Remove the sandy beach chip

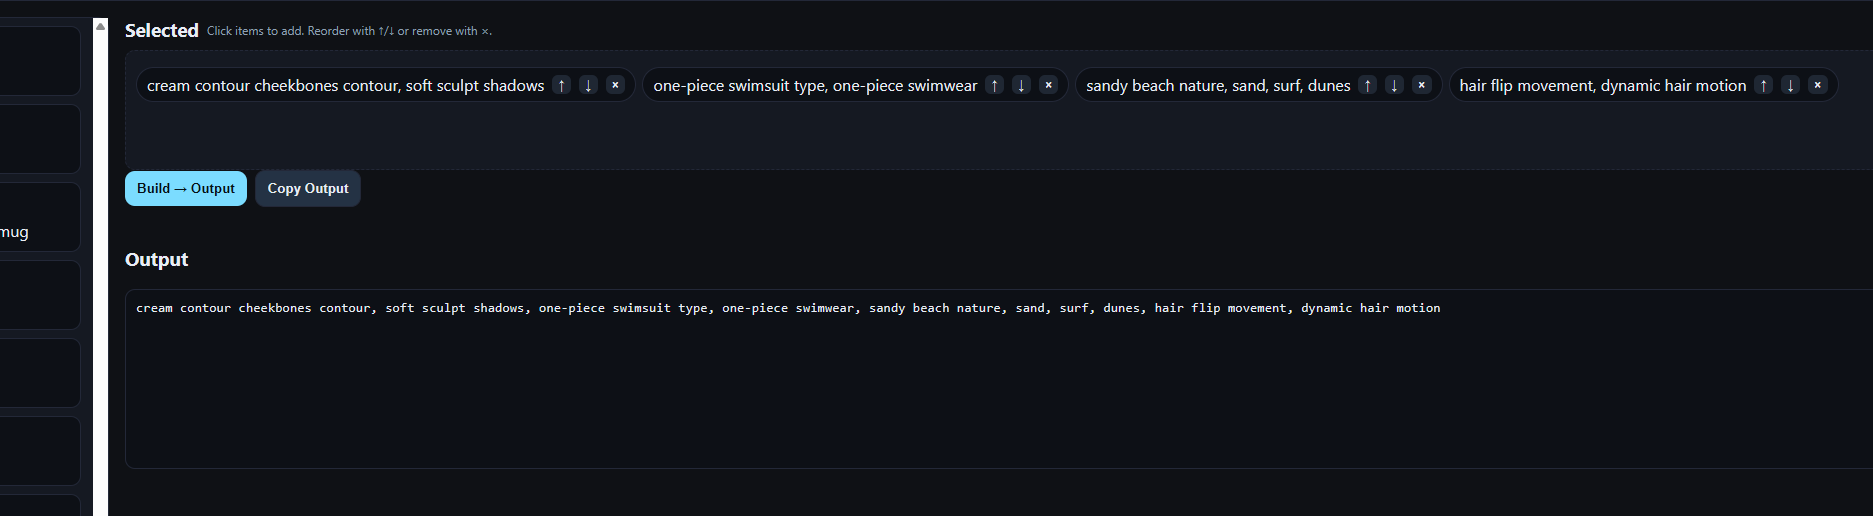[1422, 85]
